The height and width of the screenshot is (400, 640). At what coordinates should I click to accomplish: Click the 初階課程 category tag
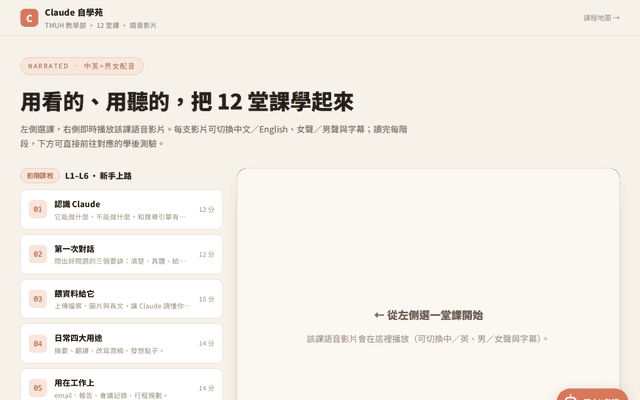coord(40,176)
